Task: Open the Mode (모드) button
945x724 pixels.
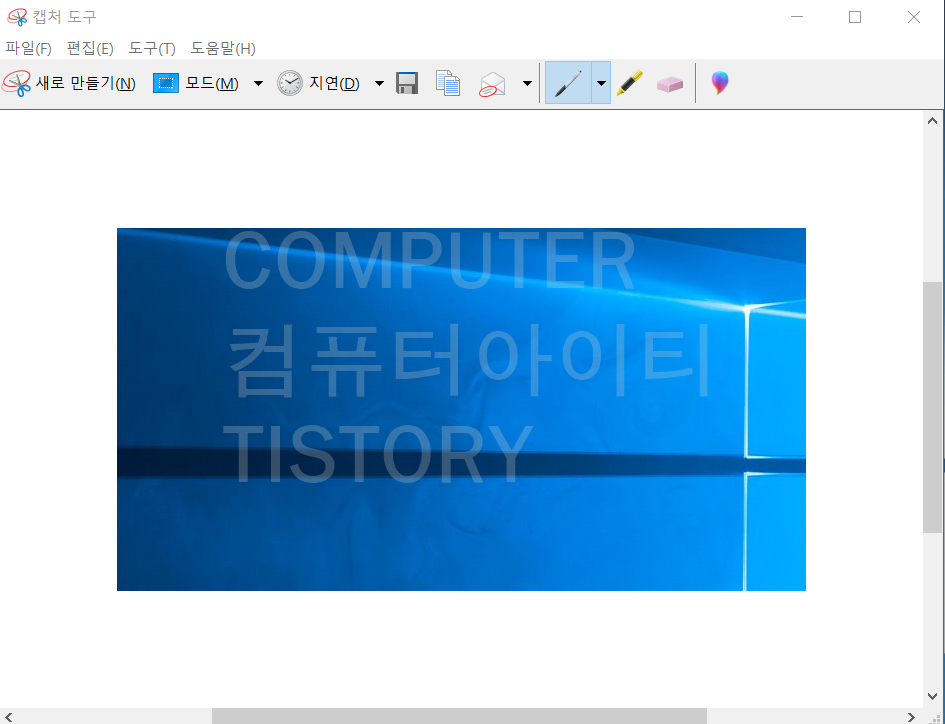Action: tap(196, 83)
